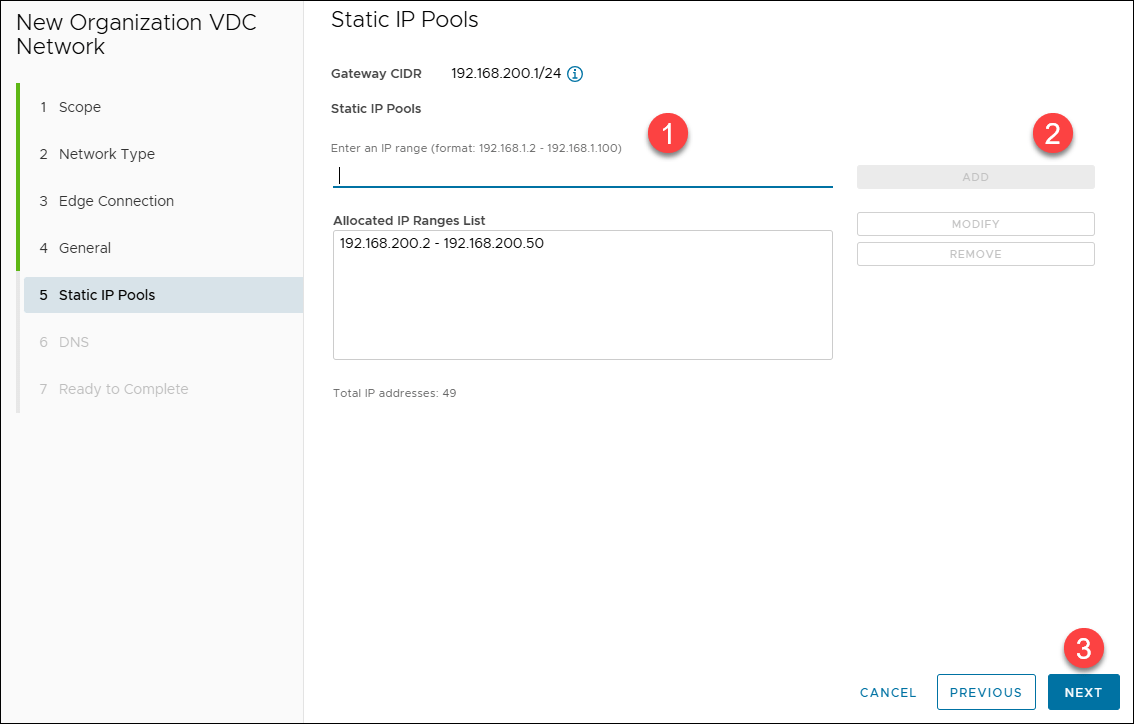Click the red annotation marker numbered 2
1134x724 pixels.
(x=1052, y=133)
